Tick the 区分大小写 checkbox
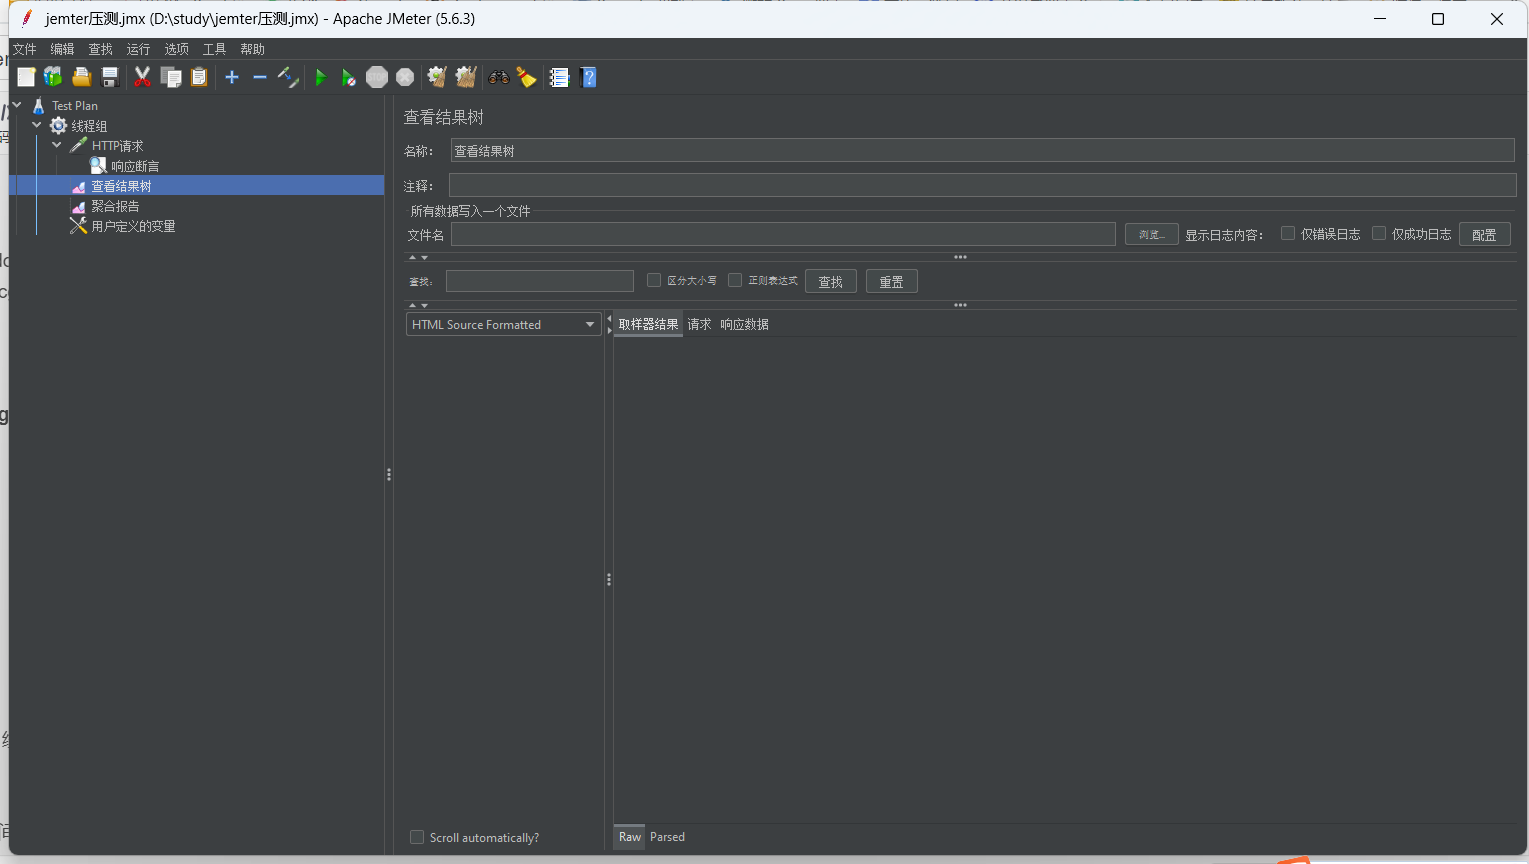Viewport: 1529px width, 864px height. point(654,281)
